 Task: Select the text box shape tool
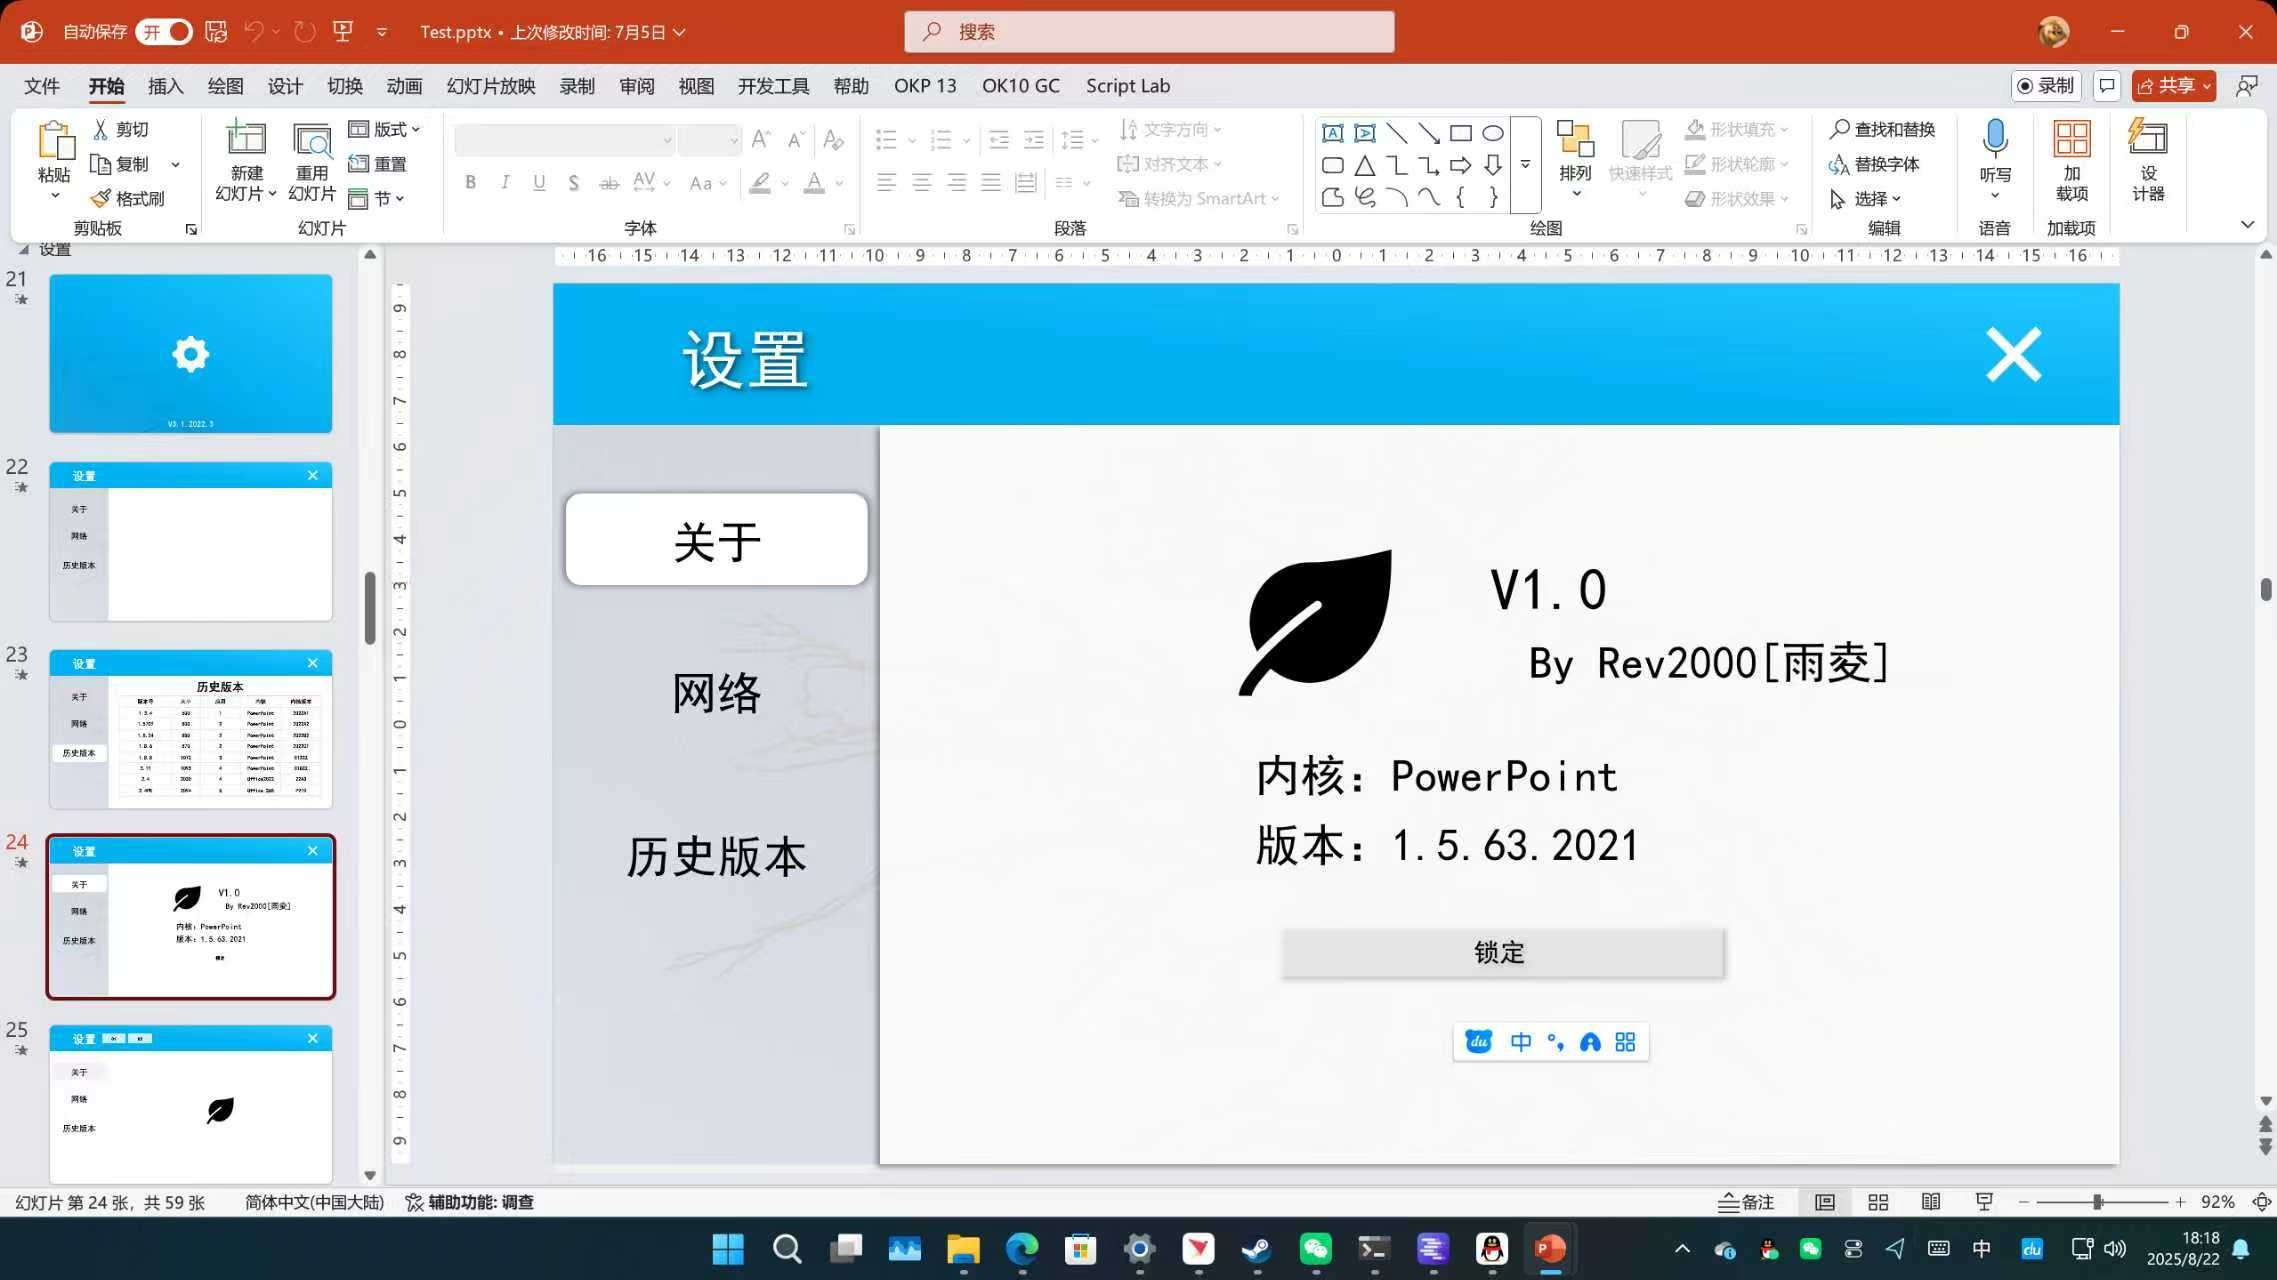coord(1332,133)
